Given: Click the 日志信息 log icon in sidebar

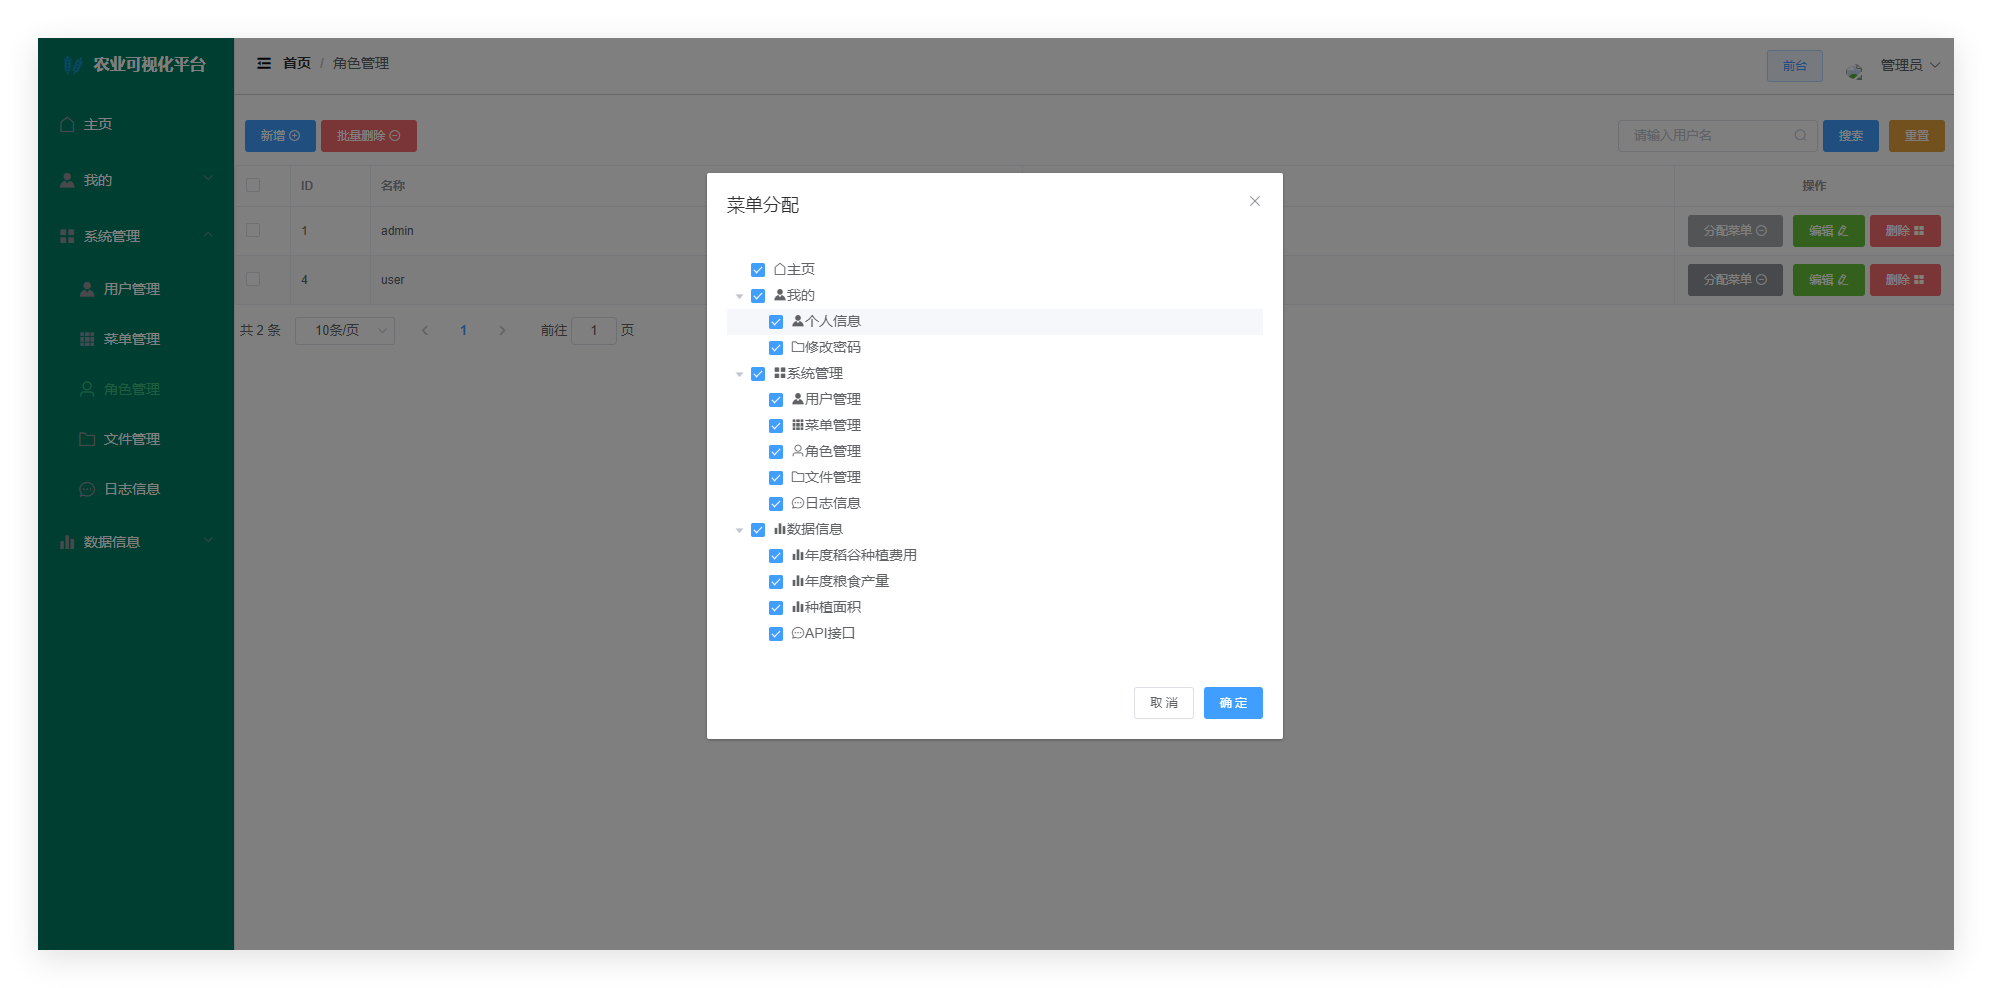Looking at the screenshot, I should (x=86, y=488).
